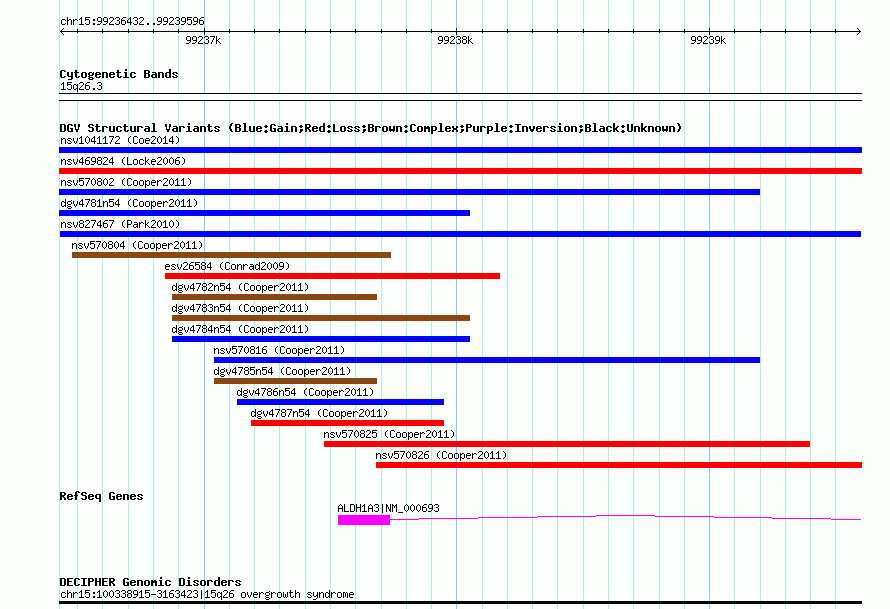Screen dimensions: 890x609
Task: Open the dgv4786n54 (Cooper2011) label
Action: pos(305,392)
